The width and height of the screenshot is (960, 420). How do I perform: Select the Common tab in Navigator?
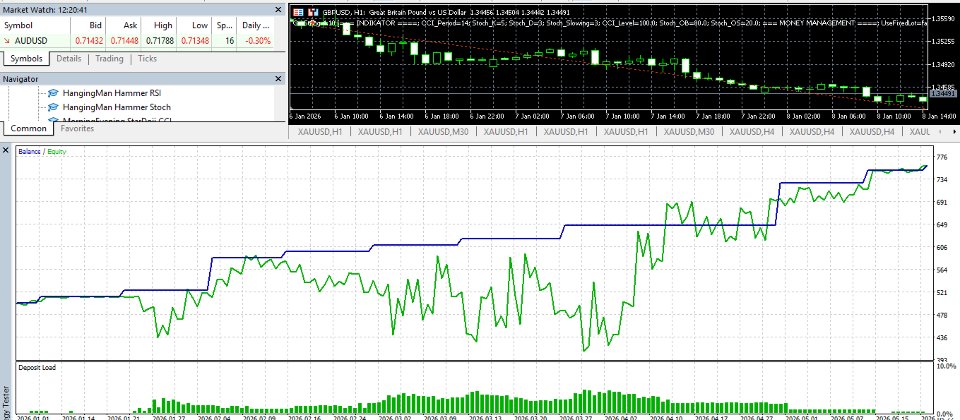click(28, 129)
